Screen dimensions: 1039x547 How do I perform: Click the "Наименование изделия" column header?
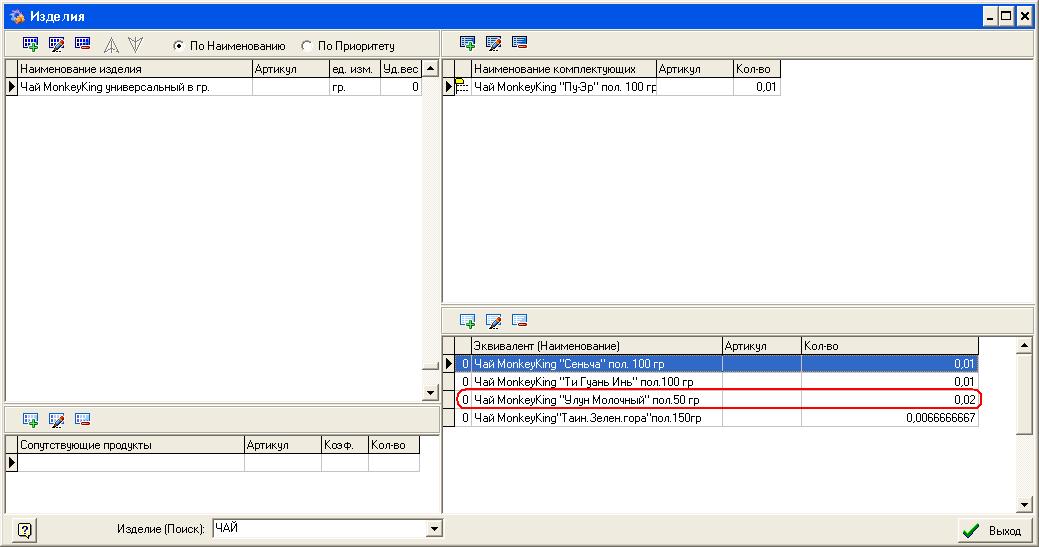134,69
